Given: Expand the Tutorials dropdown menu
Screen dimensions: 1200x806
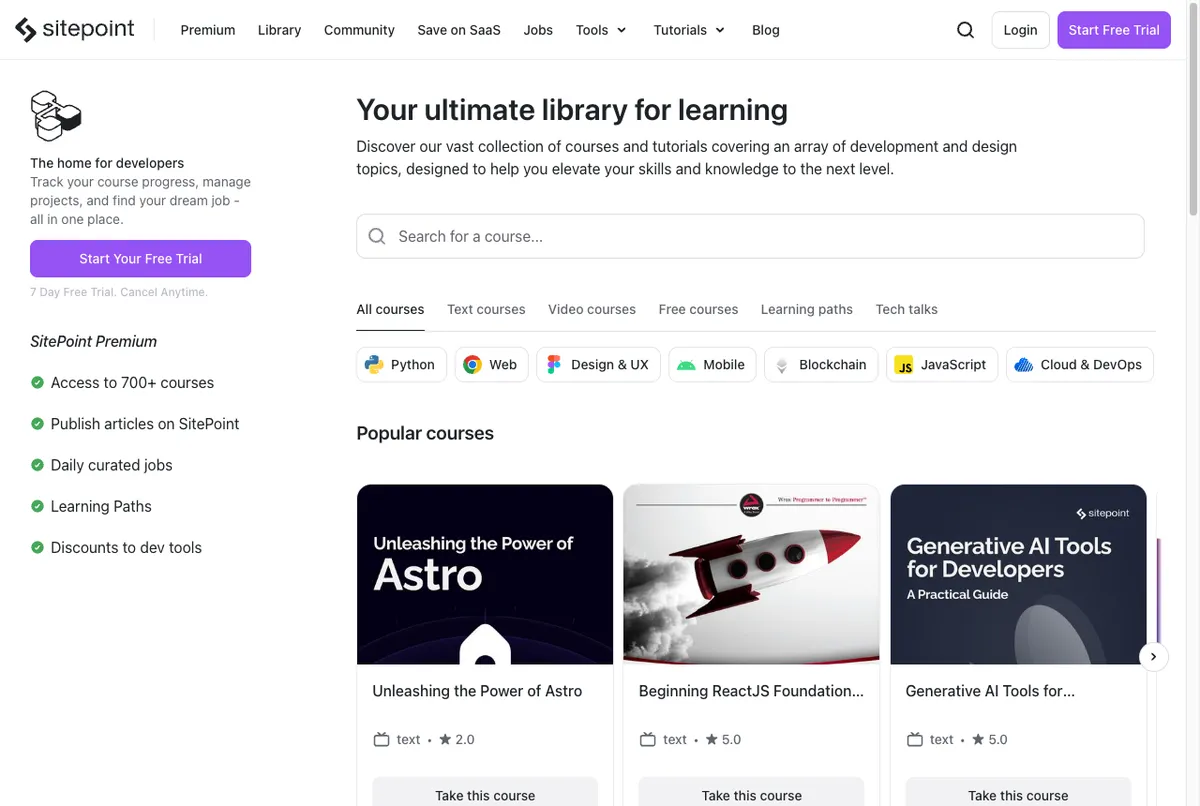Looking at the screenshot, I should coord(689,30).
